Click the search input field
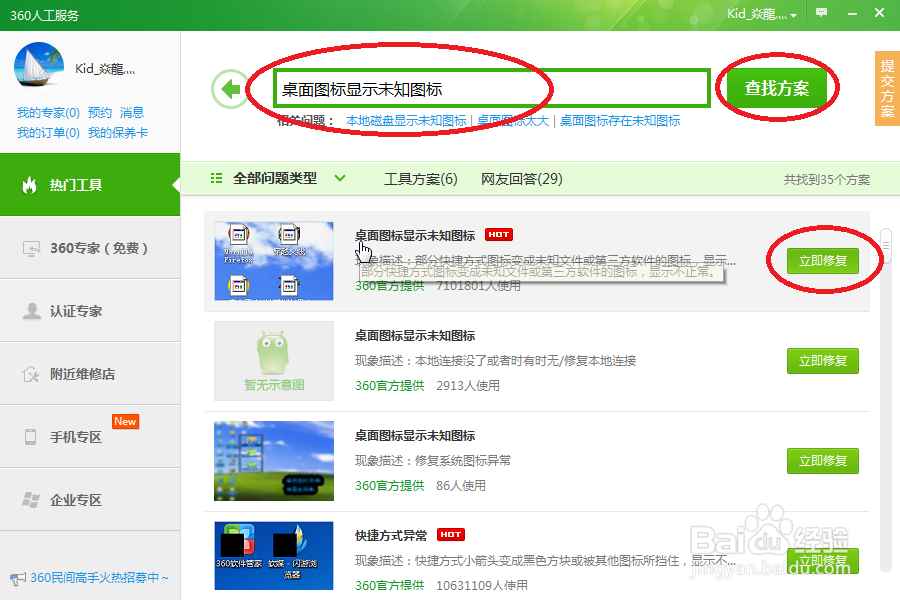Image resolution: width=900 pixels, height=600 pixels. coord(492,89)
